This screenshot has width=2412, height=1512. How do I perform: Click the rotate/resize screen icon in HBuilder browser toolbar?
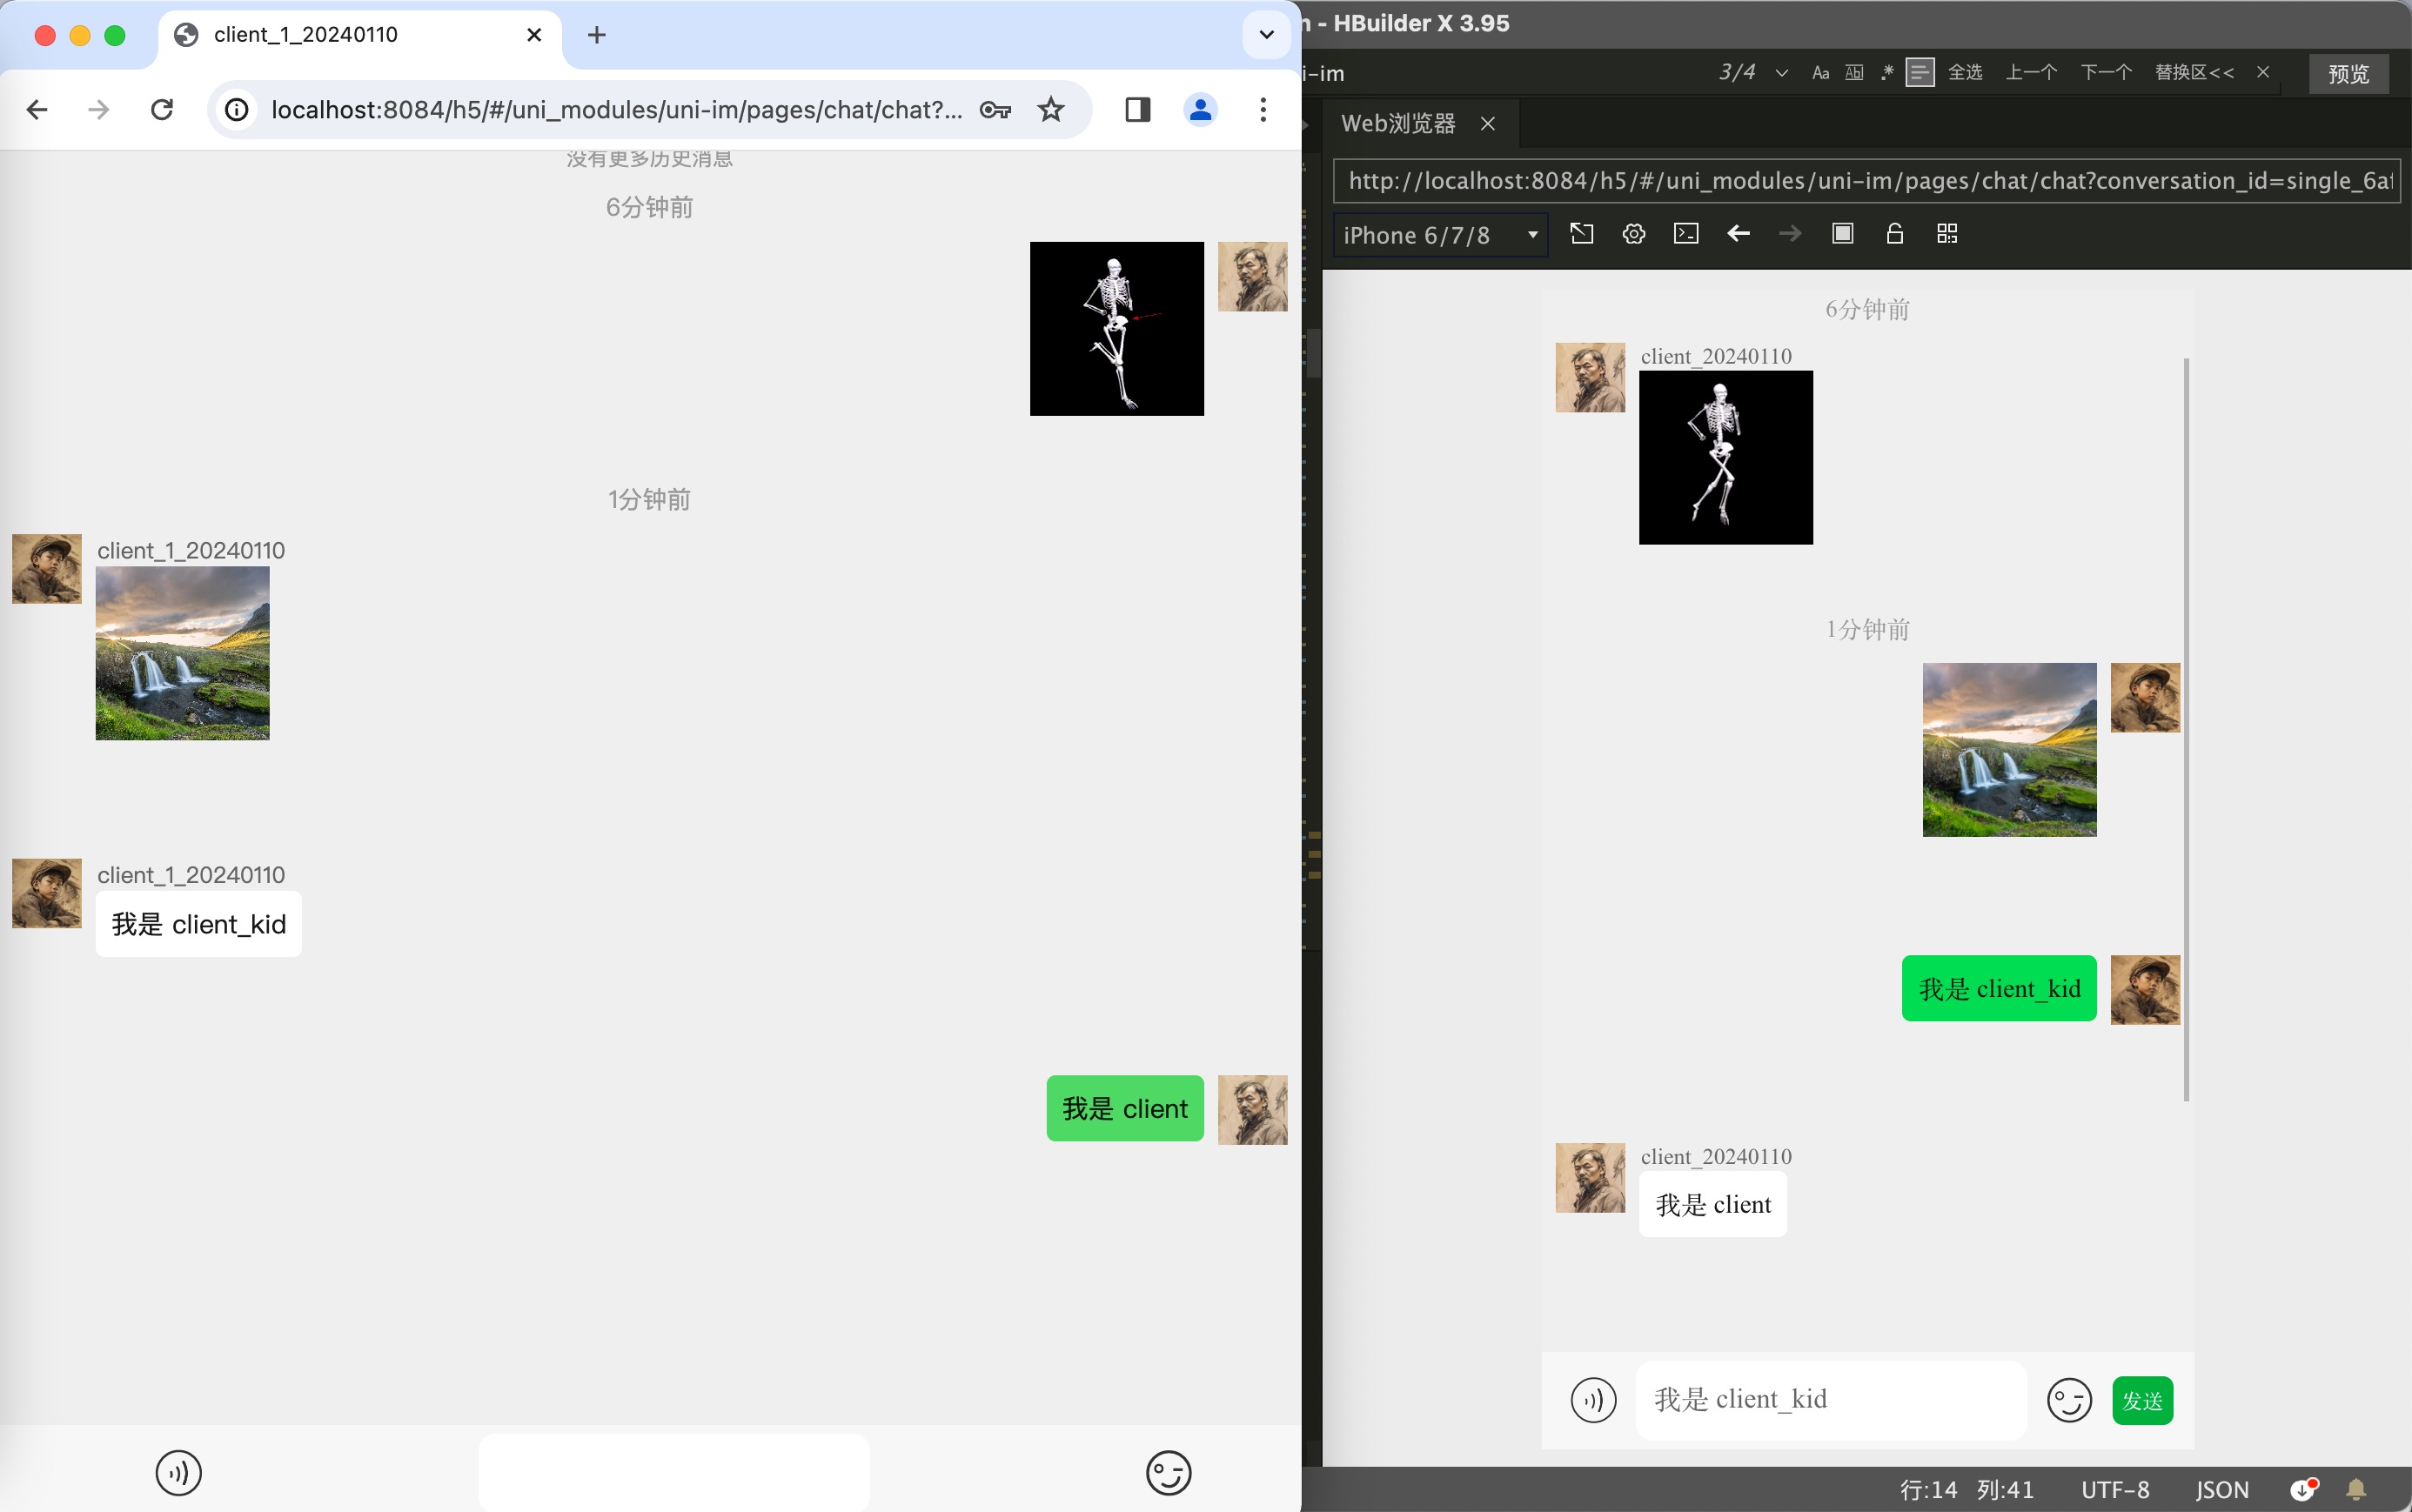(x=1581, y=234)
